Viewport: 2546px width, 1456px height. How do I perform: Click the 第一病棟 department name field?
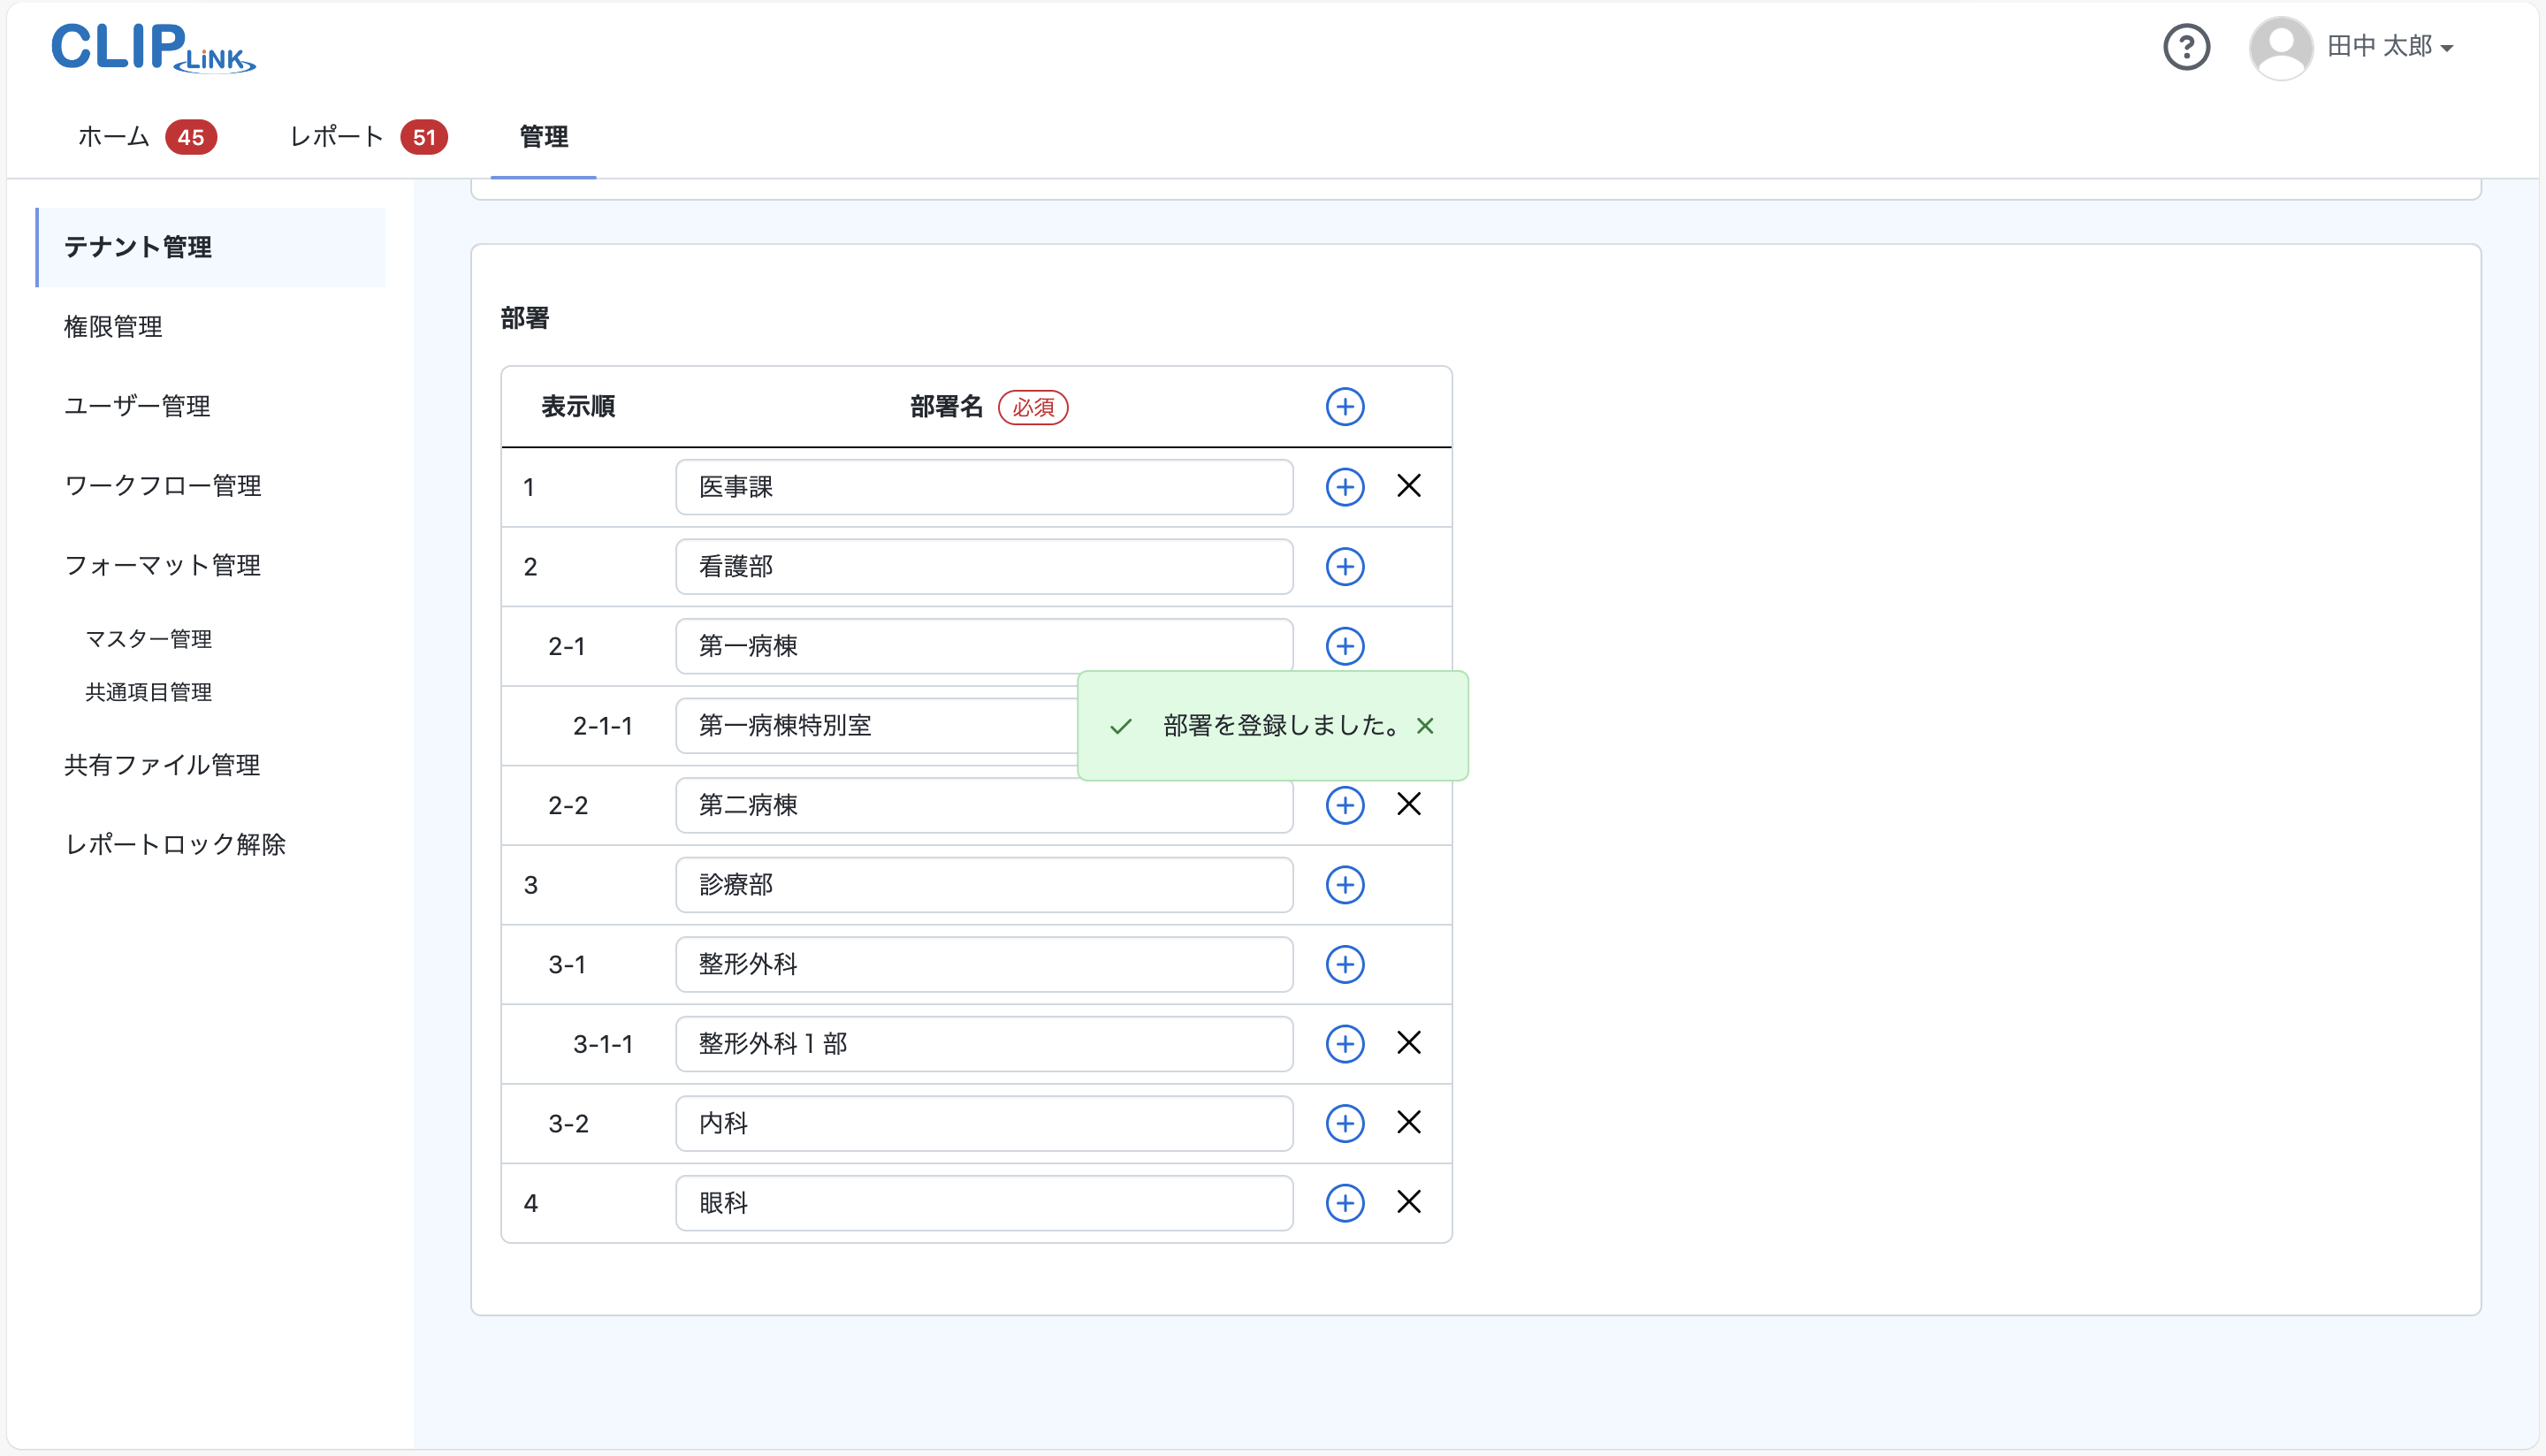point(983,646)
